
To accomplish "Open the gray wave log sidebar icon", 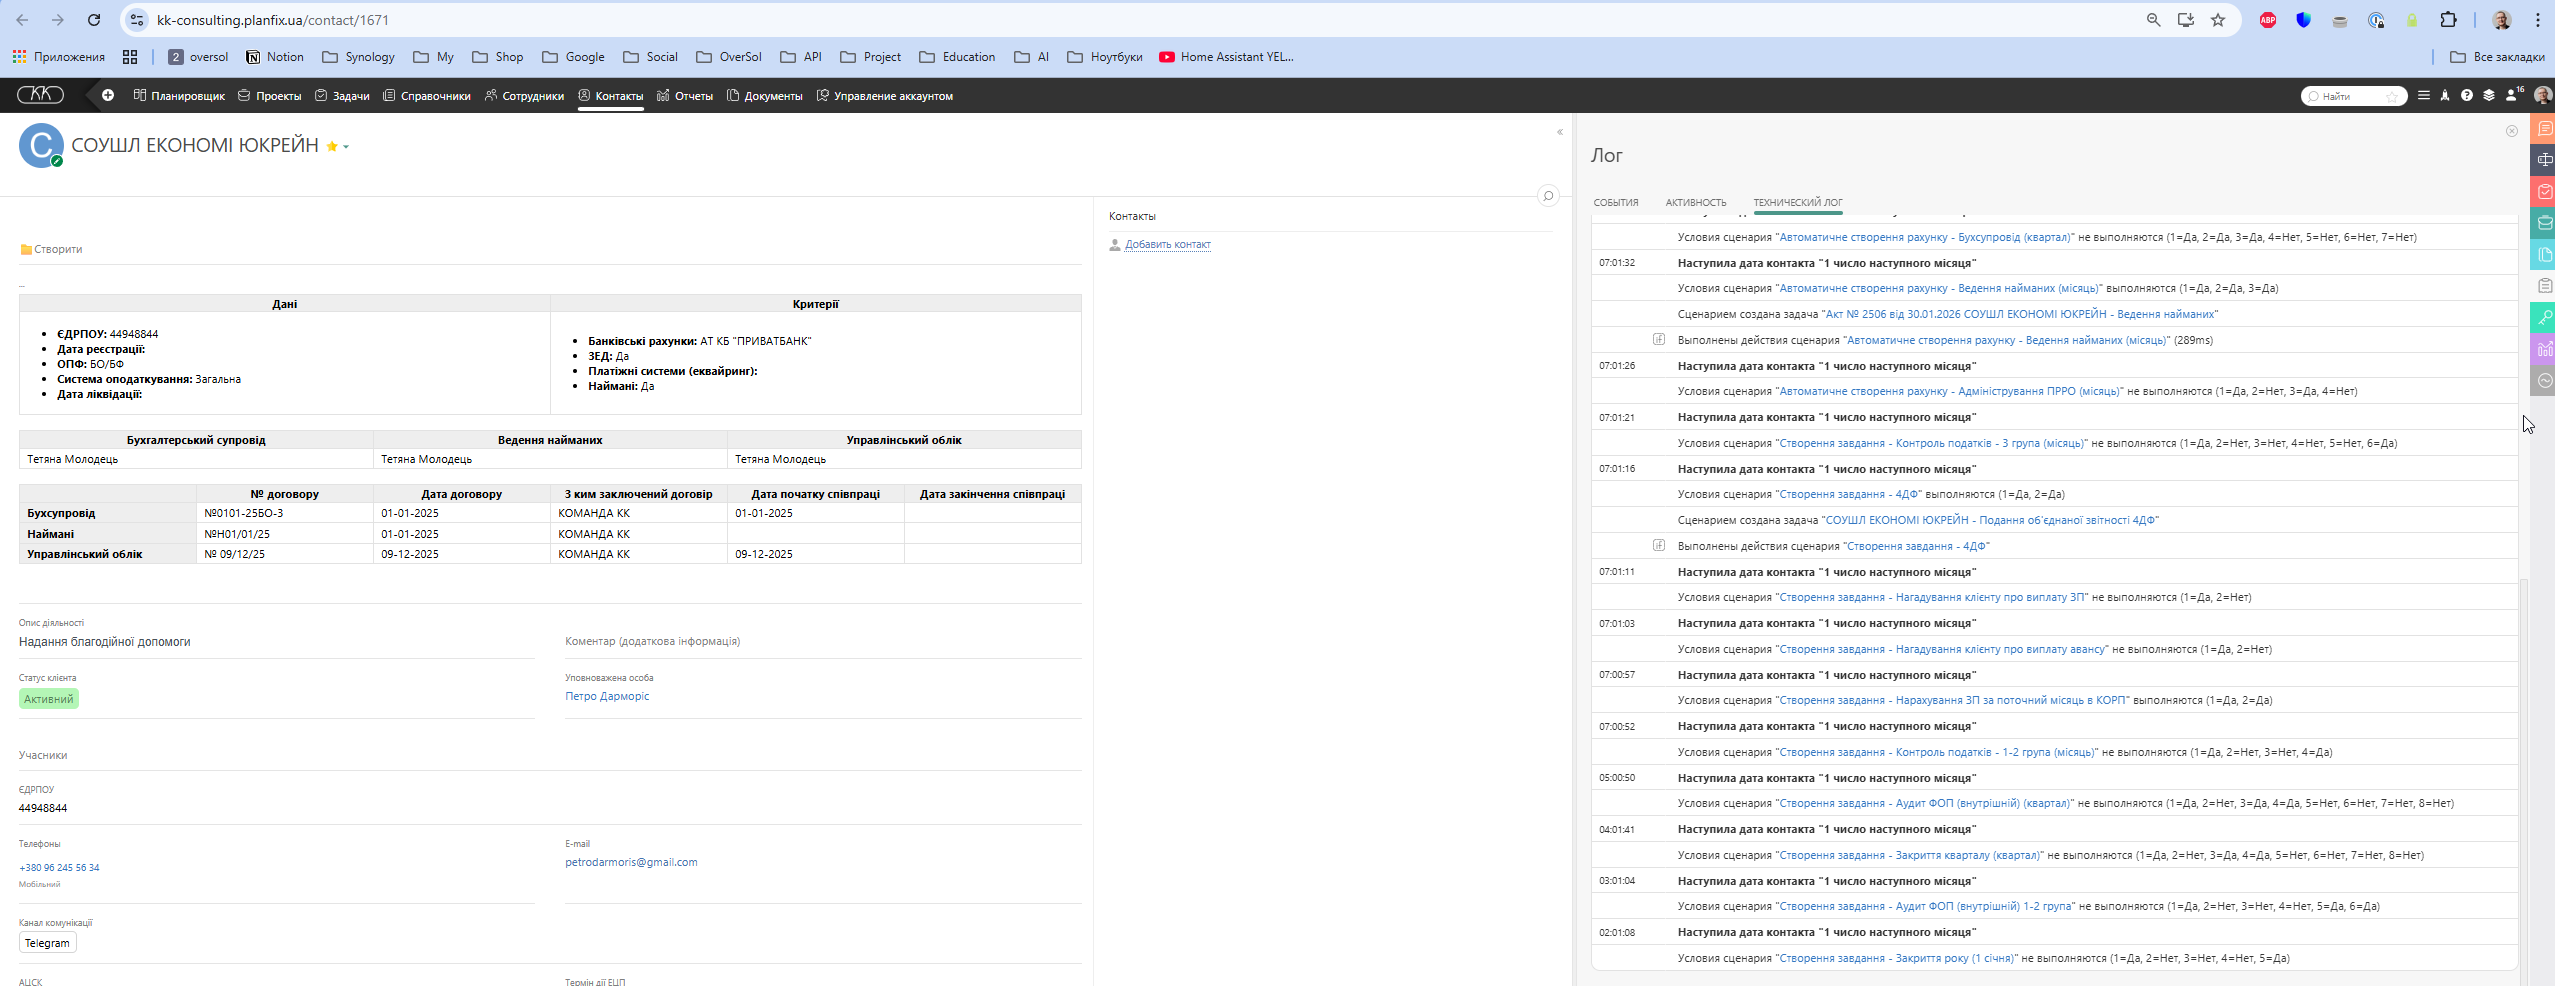I will pos(2544,380).
